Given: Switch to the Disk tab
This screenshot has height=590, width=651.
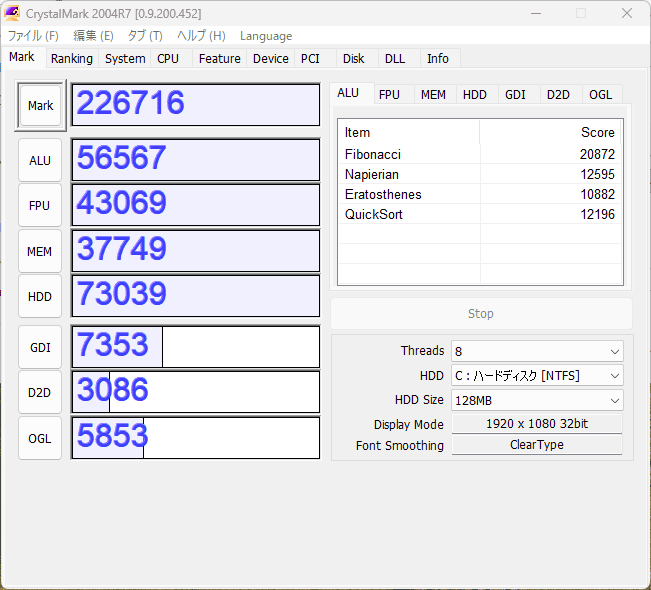Looking at the screenshot, I should (x=353, y=59).
